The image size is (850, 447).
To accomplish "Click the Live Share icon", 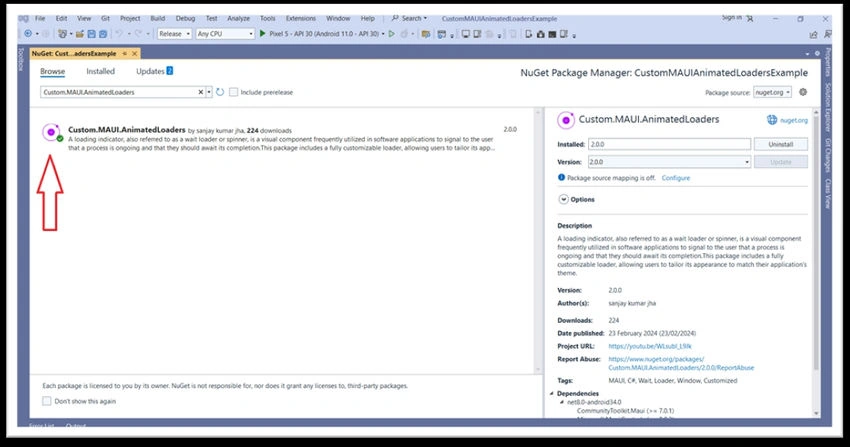I will [813, 34].
